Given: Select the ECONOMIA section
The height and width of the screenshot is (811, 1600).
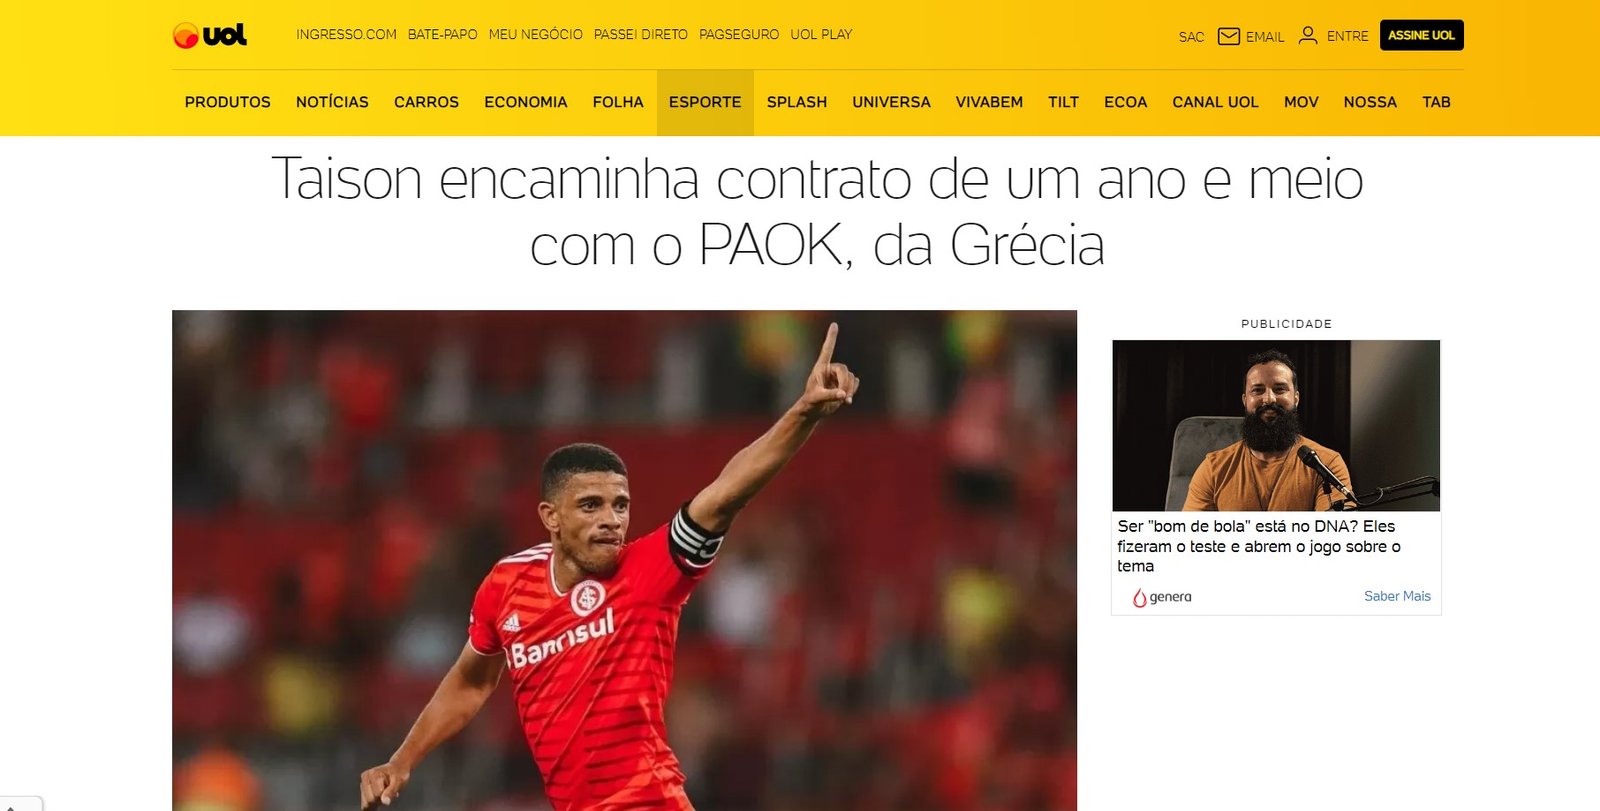Looking at the screenshot, I should [525, 102].
